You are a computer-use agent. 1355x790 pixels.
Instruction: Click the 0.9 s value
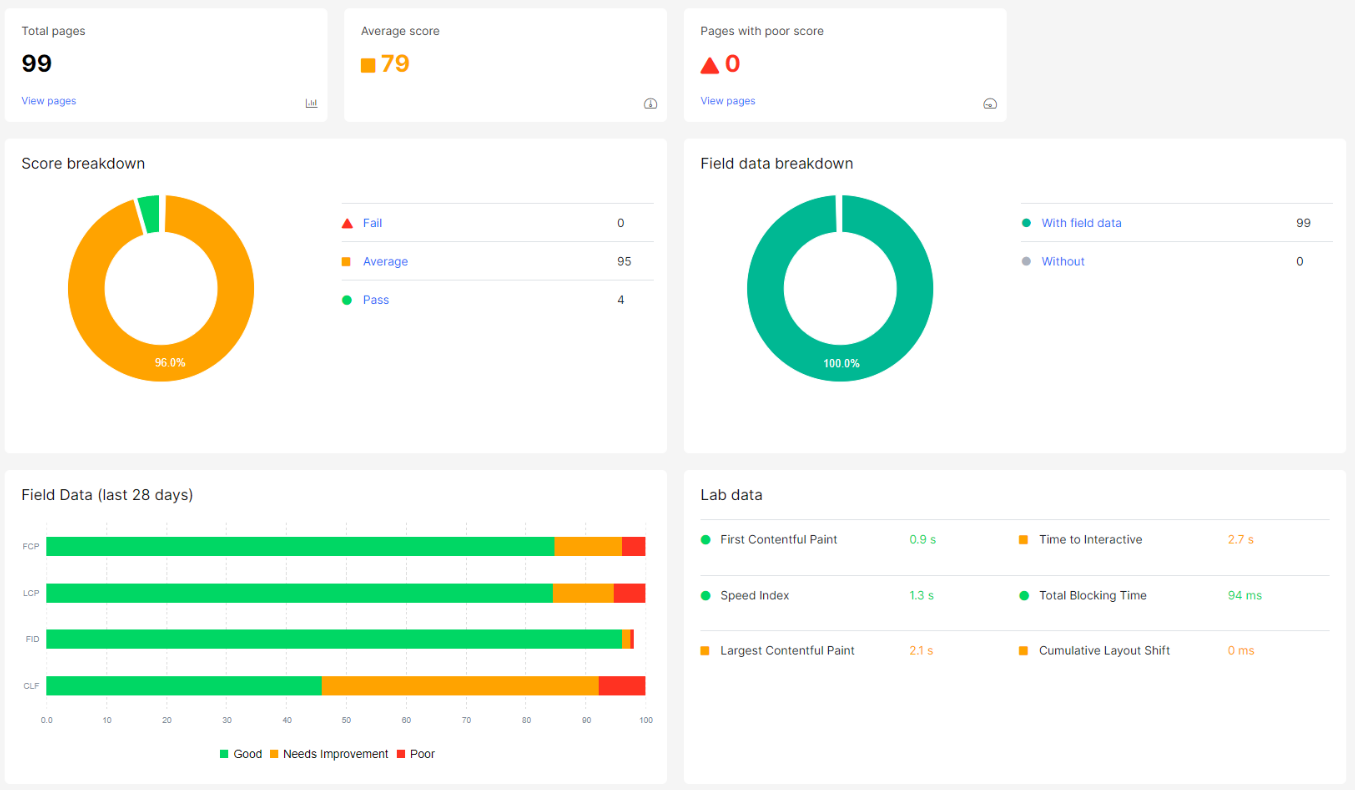(x=922, y=539)
